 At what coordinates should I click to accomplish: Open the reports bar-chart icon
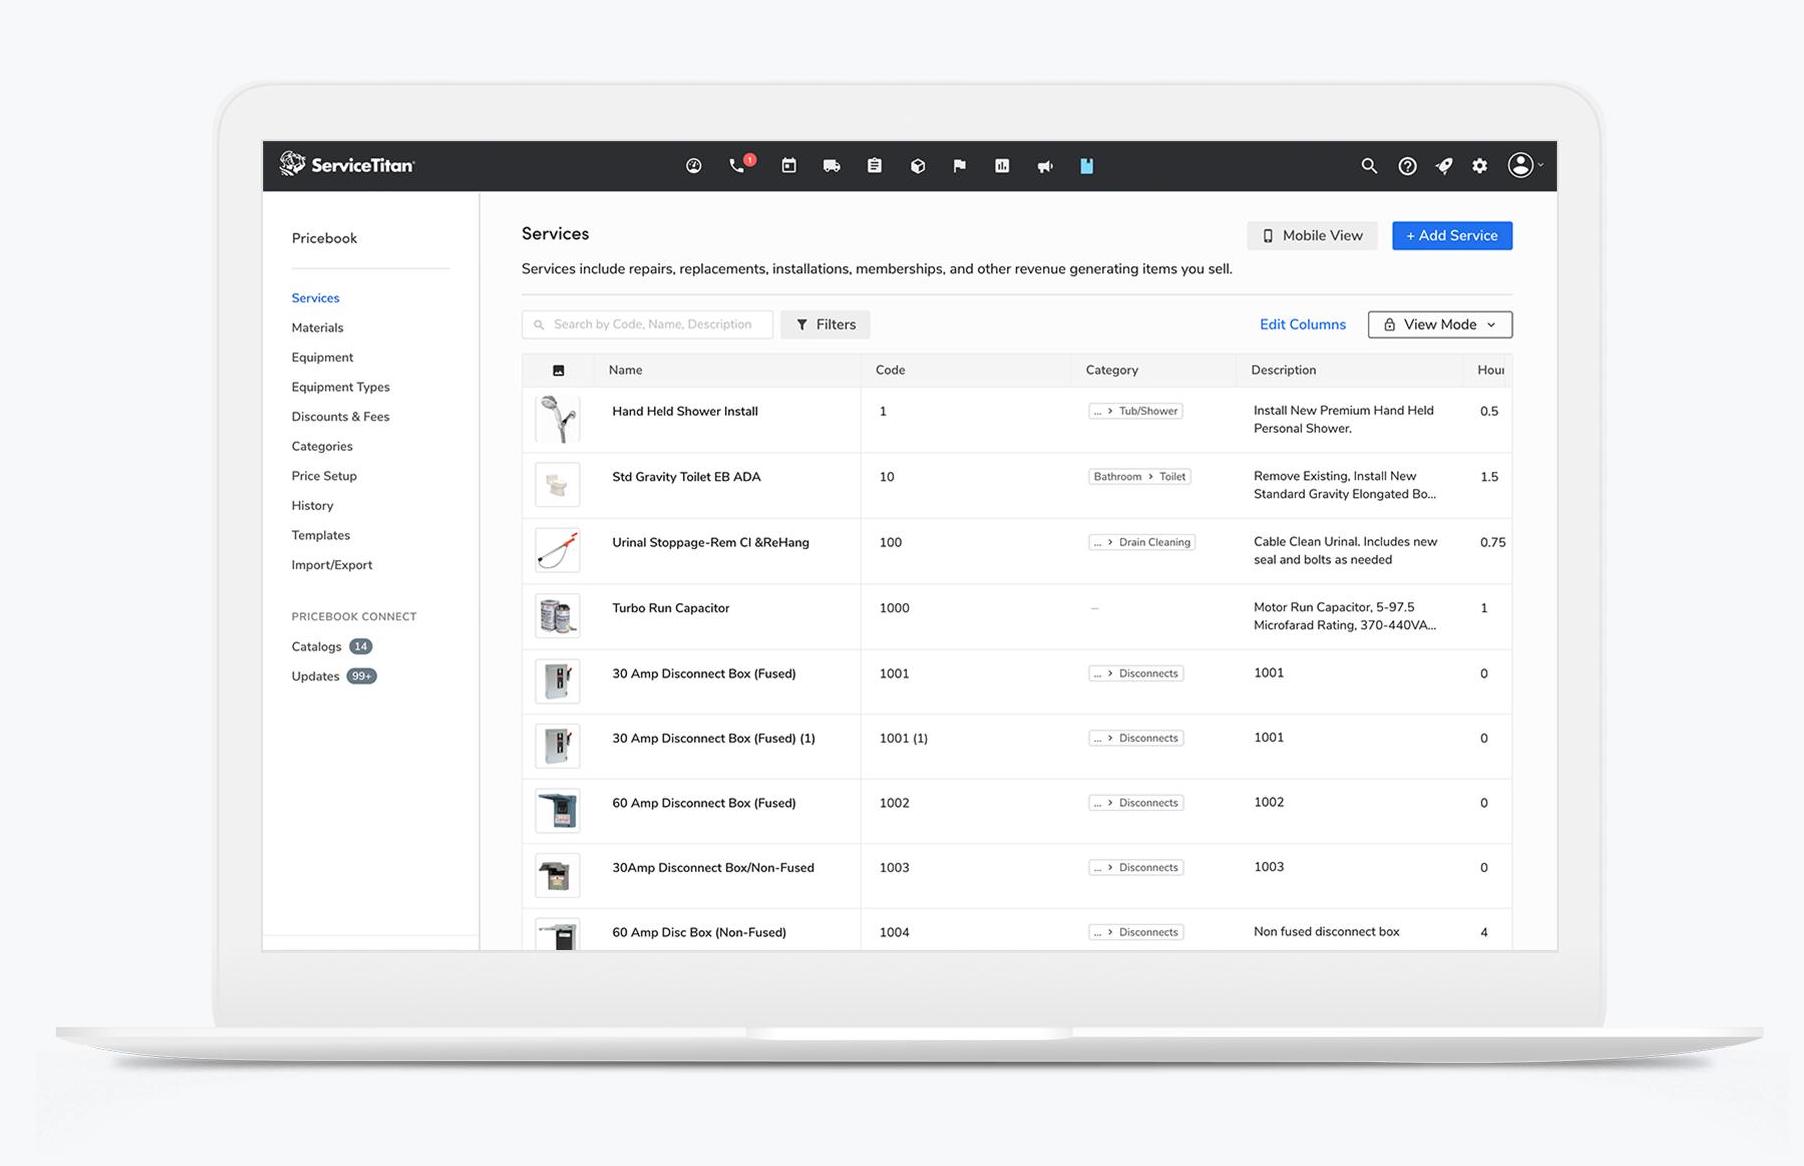[x=1001, y=166]
